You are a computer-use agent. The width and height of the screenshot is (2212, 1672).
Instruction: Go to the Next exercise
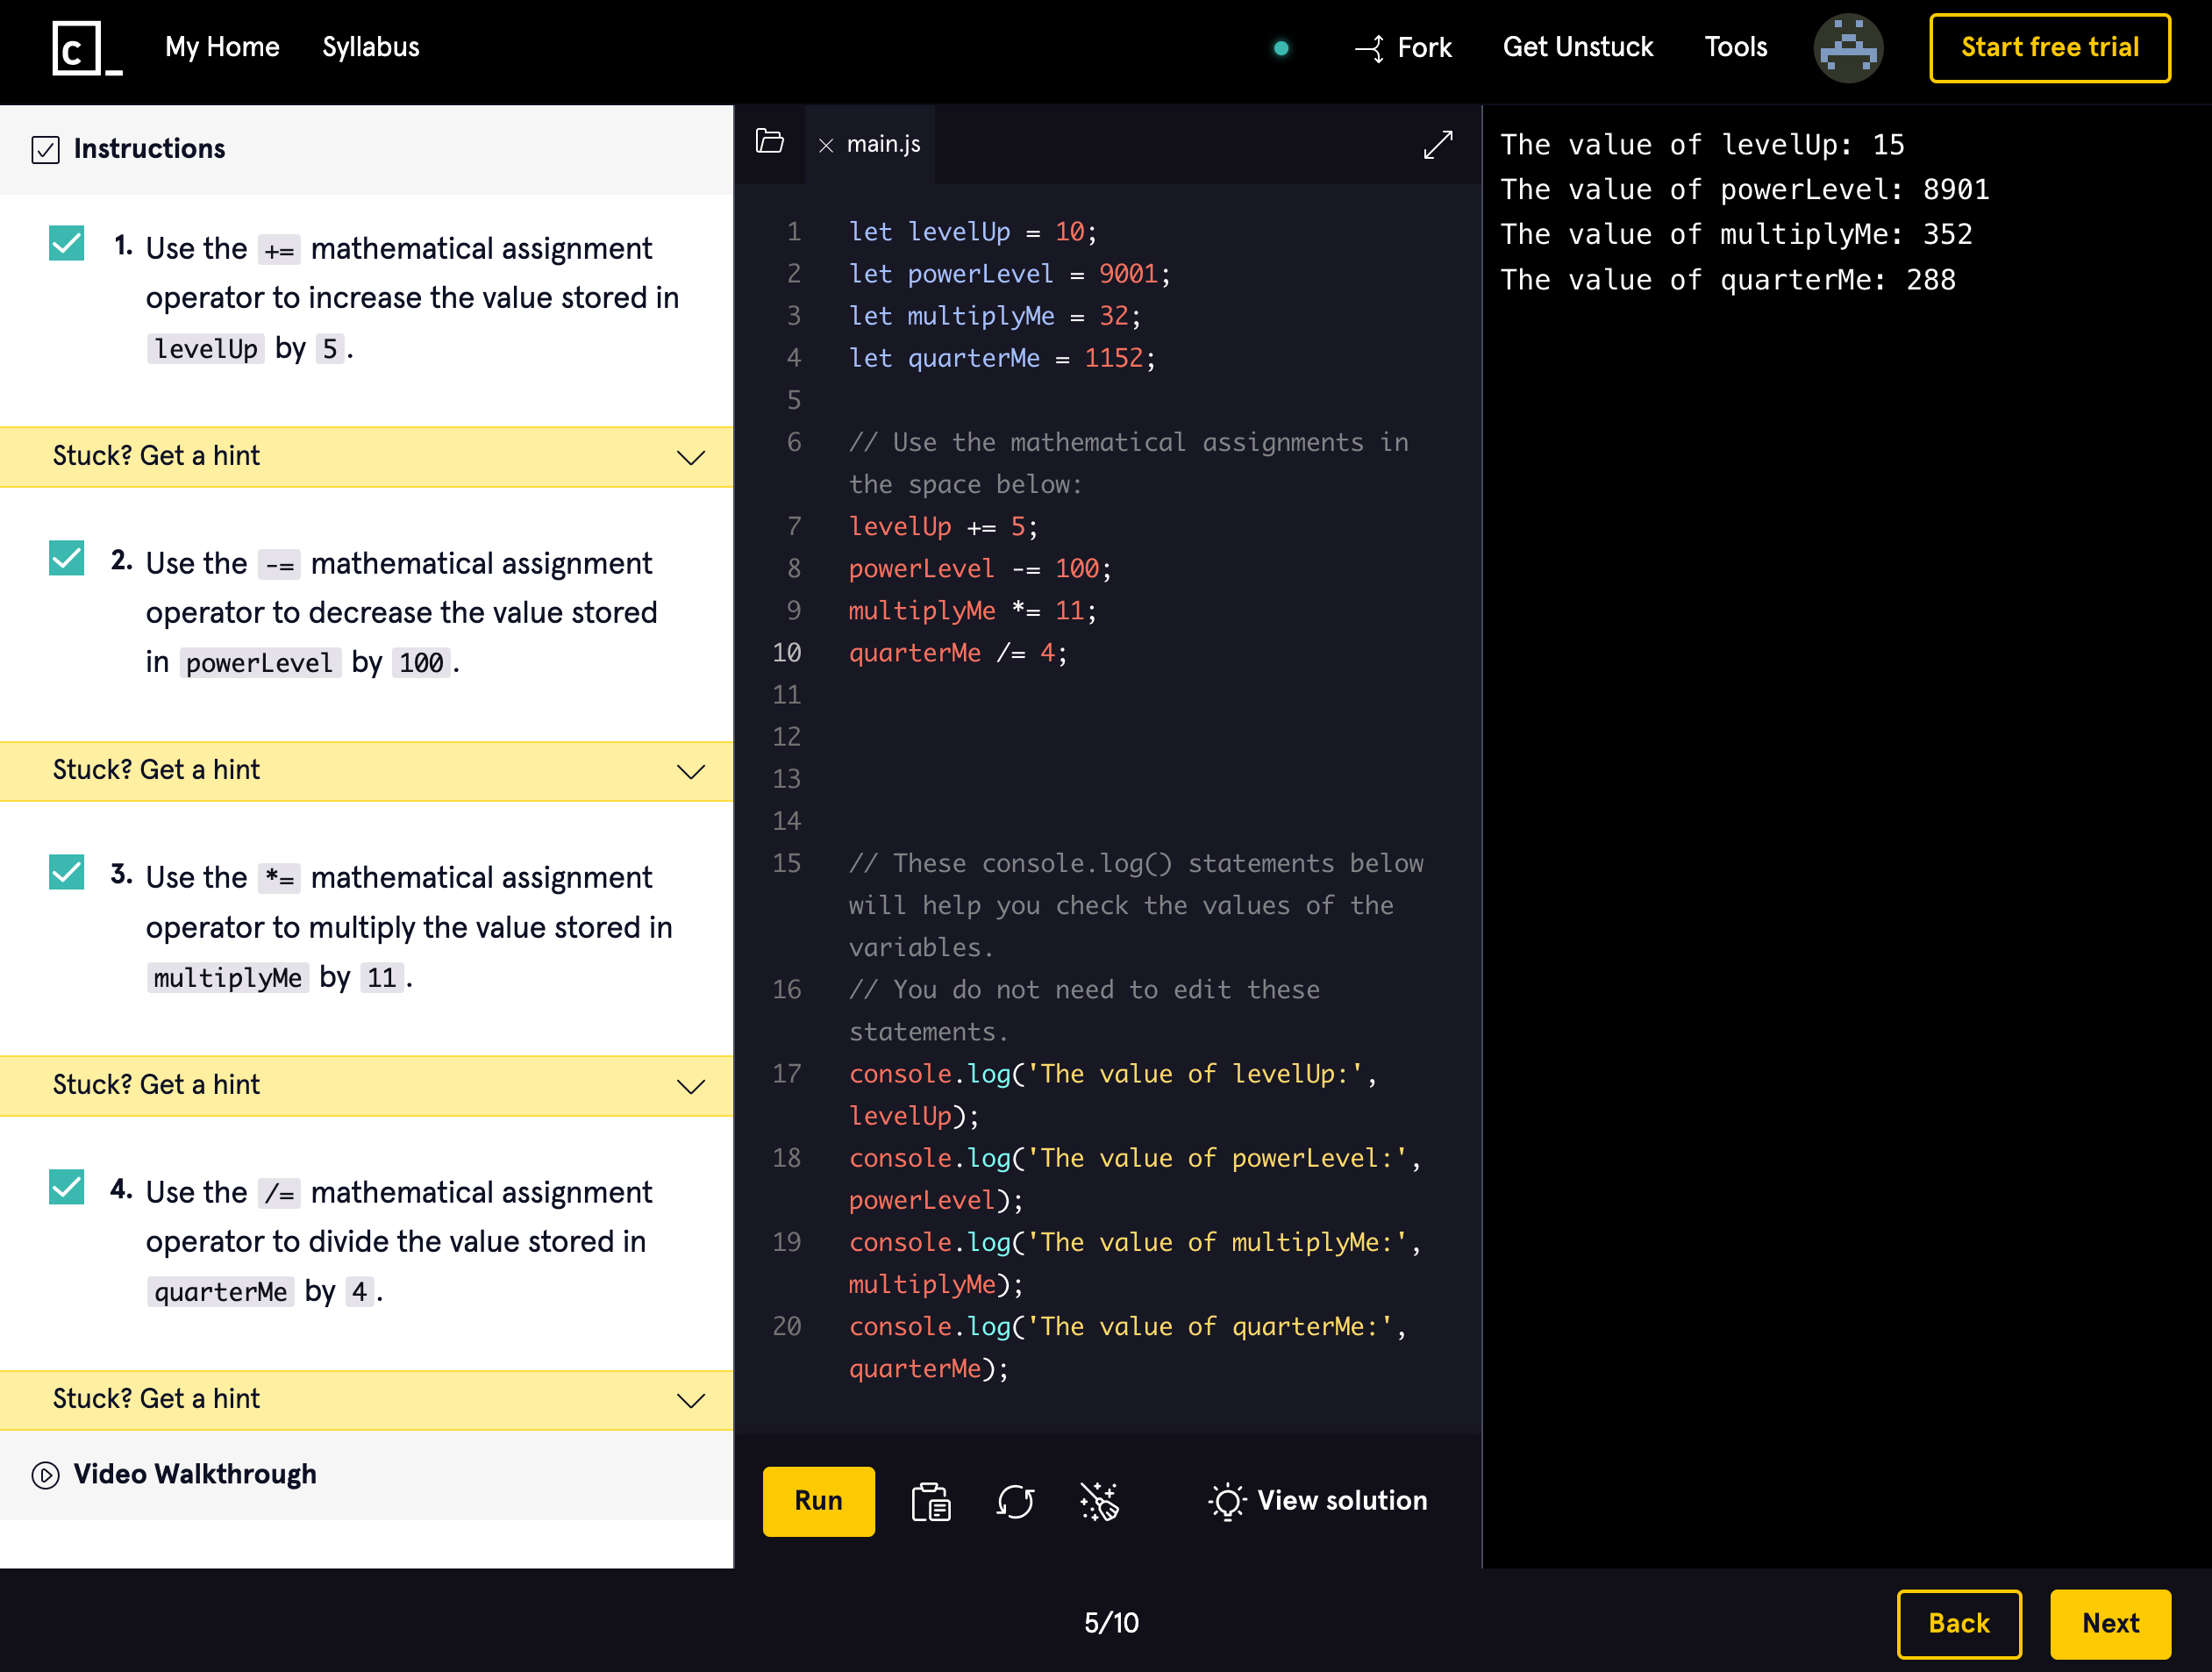[x=2109, y=1623]
